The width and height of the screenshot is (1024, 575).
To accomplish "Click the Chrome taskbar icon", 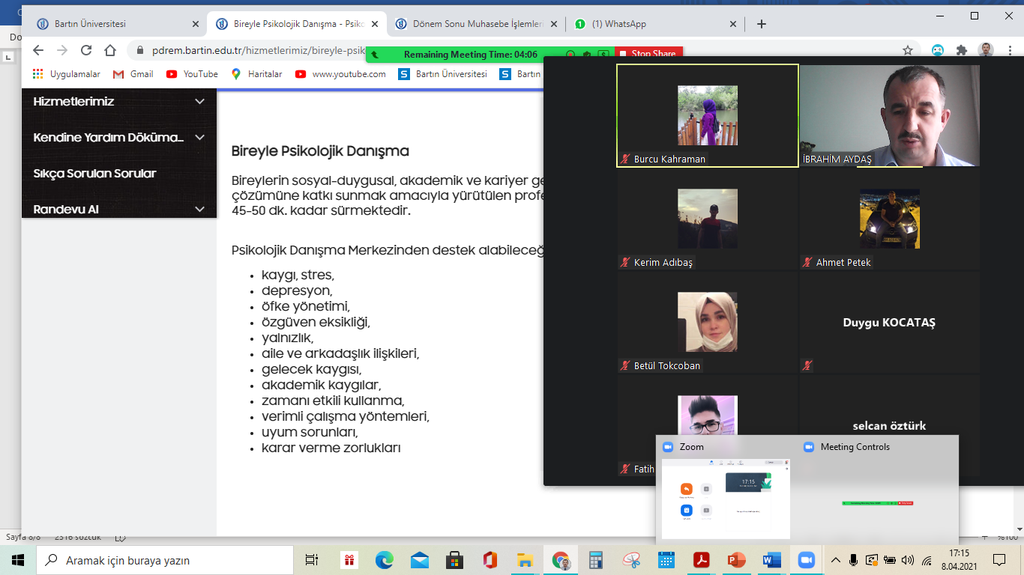I will 560,560.
